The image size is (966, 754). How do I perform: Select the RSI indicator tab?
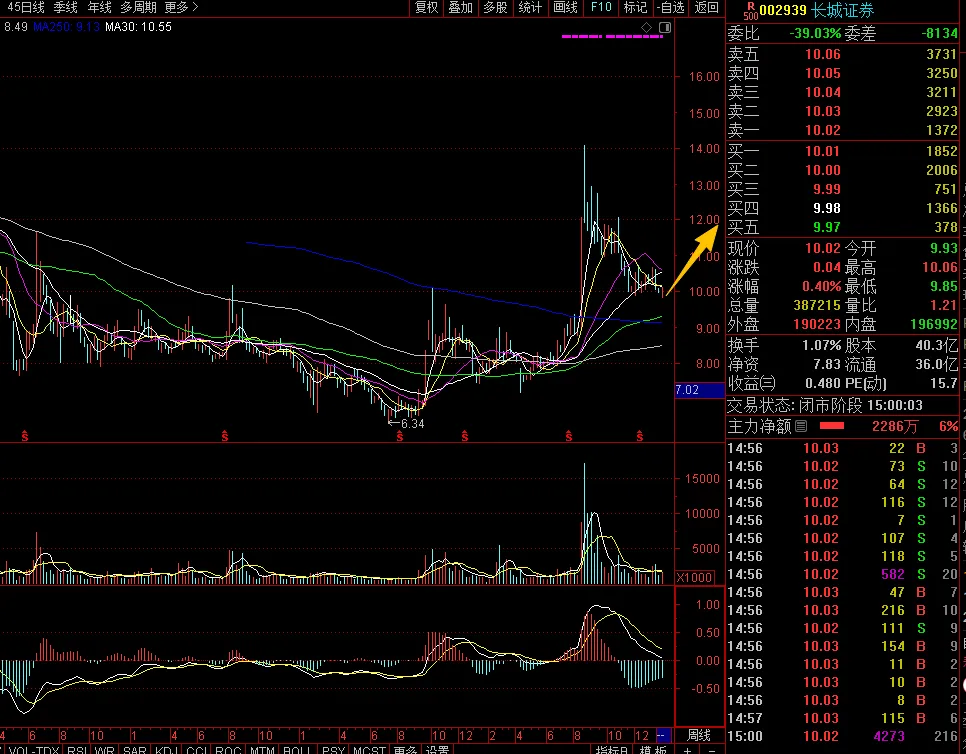click(76, 750)
